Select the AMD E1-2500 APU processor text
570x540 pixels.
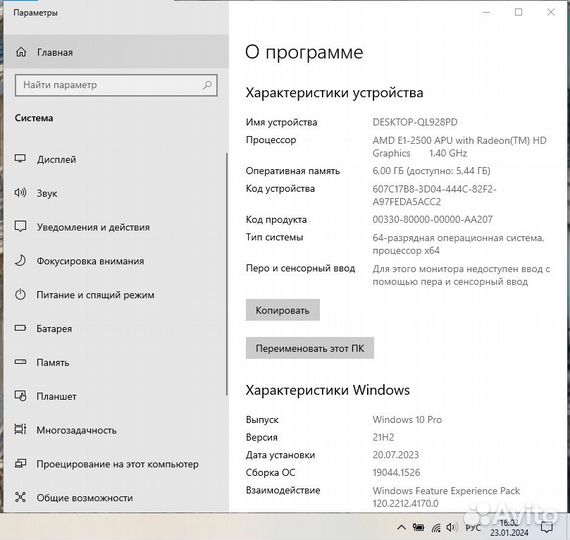pos(459,147)
